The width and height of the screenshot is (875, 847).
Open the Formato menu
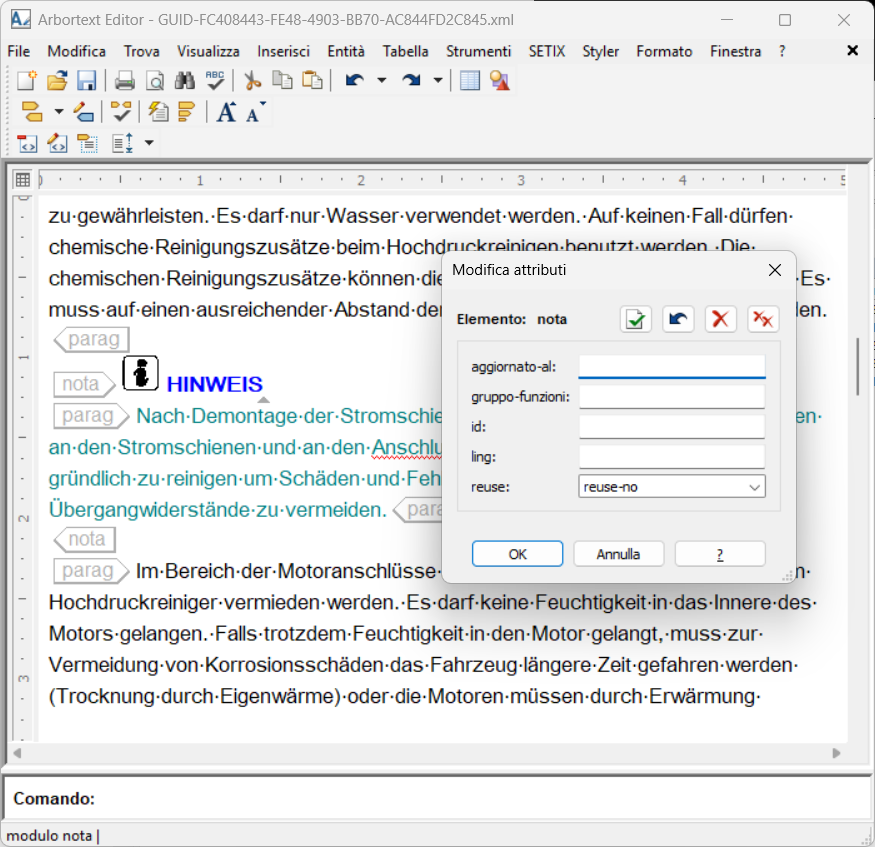coord(664,51)
